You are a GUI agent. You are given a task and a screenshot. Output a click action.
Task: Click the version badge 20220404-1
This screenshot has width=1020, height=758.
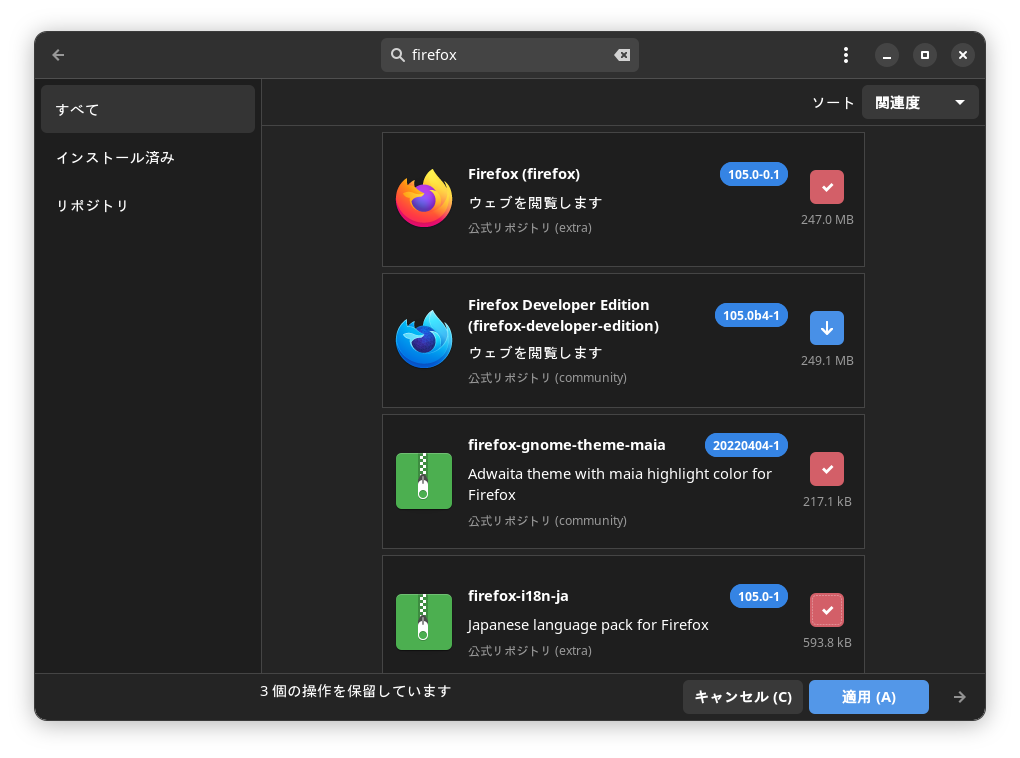746,446
